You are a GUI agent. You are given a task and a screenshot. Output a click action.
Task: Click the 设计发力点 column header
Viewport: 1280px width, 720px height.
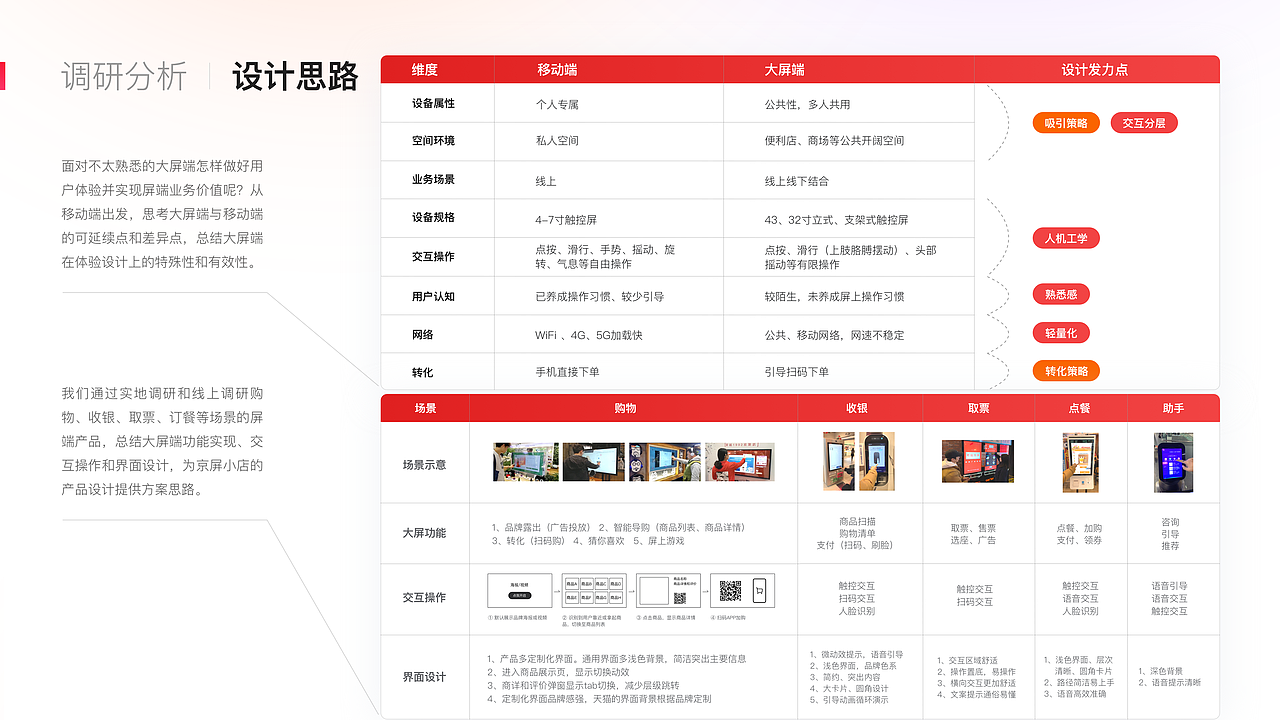pos(1095,70)
